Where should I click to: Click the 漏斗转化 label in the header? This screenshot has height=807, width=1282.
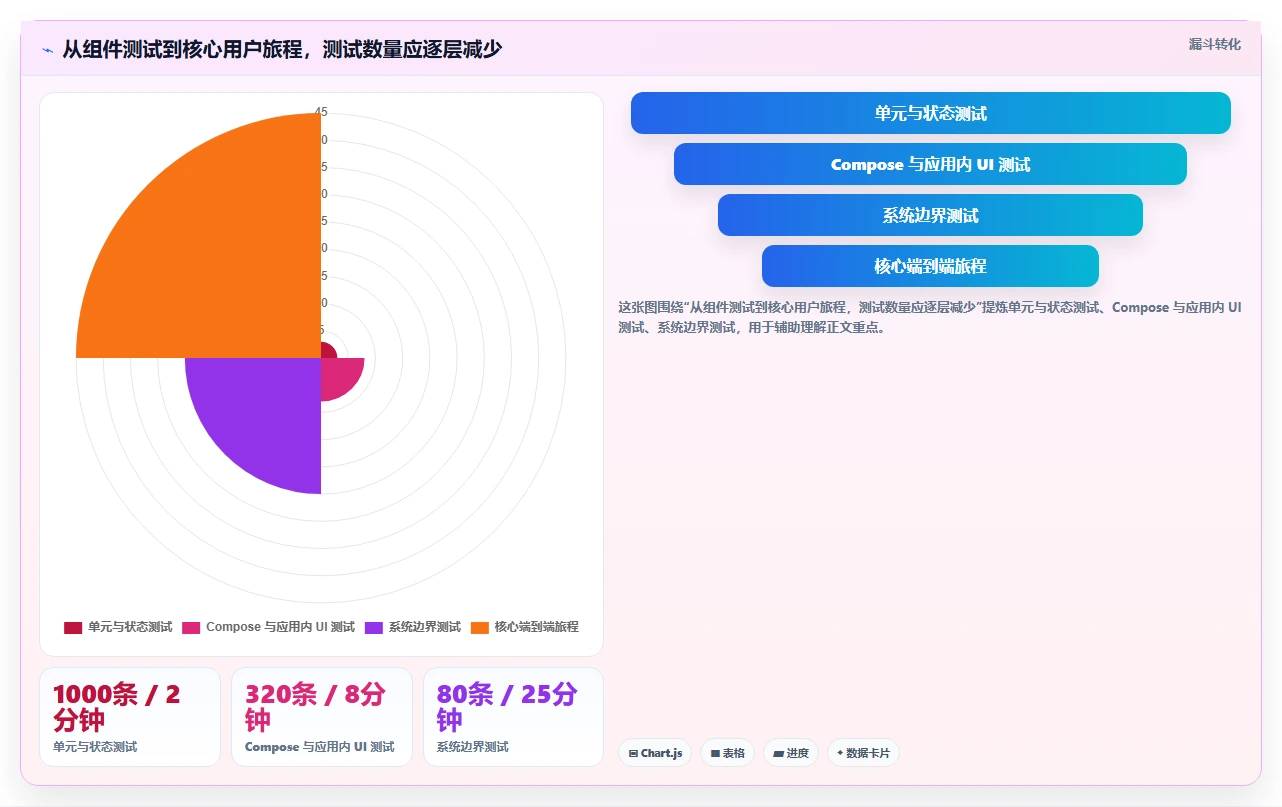tap(1214, 44)
